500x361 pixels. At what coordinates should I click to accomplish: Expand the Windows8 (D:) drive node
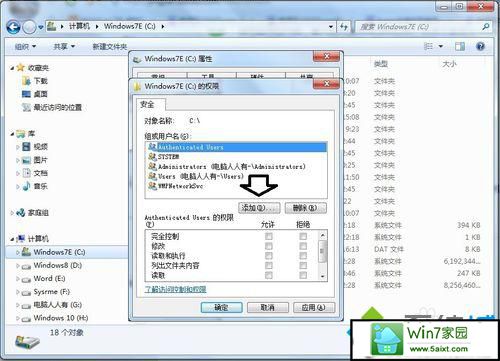pyautogui.click(x=18, y=266)
